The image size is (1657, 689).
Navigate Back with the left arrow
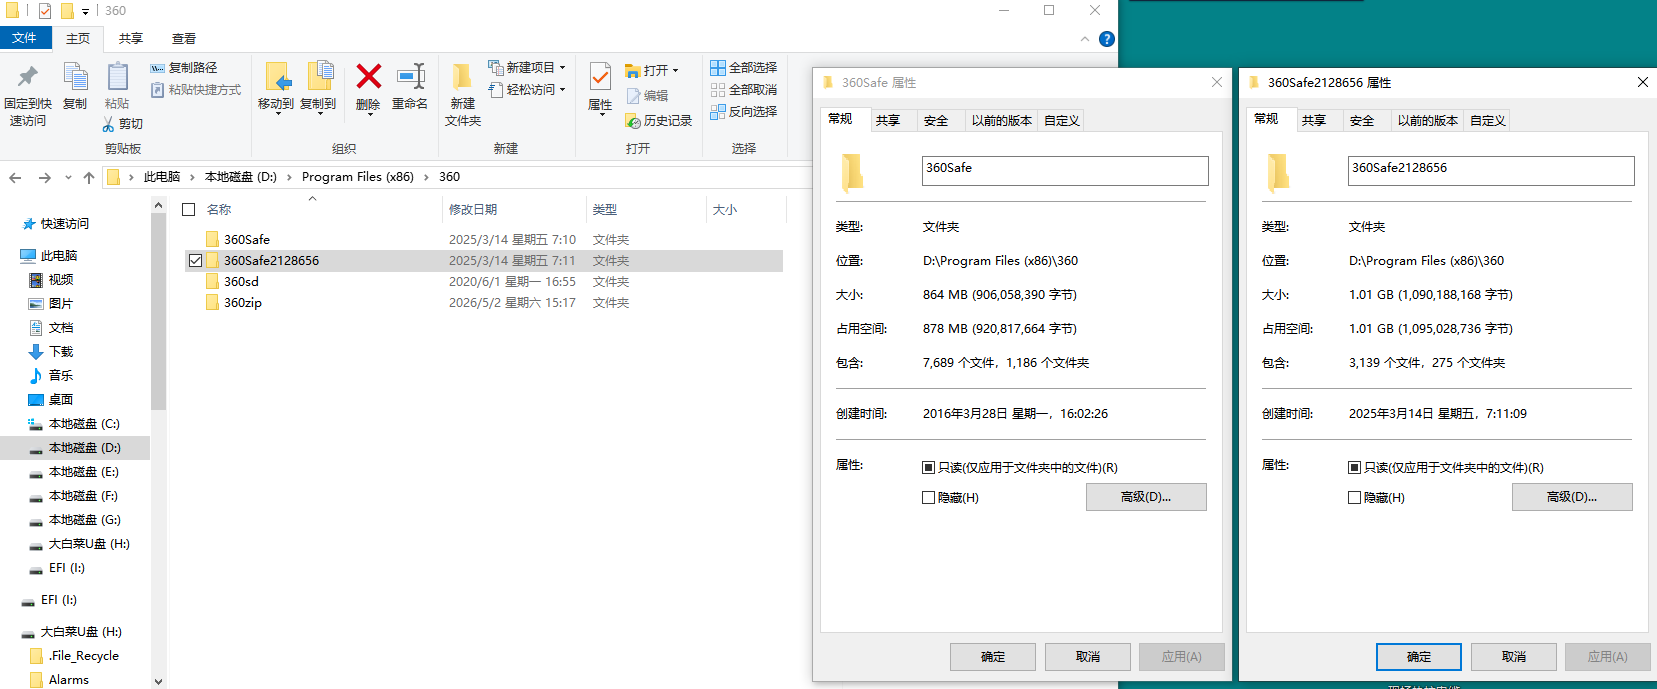[x=15, y=177]
